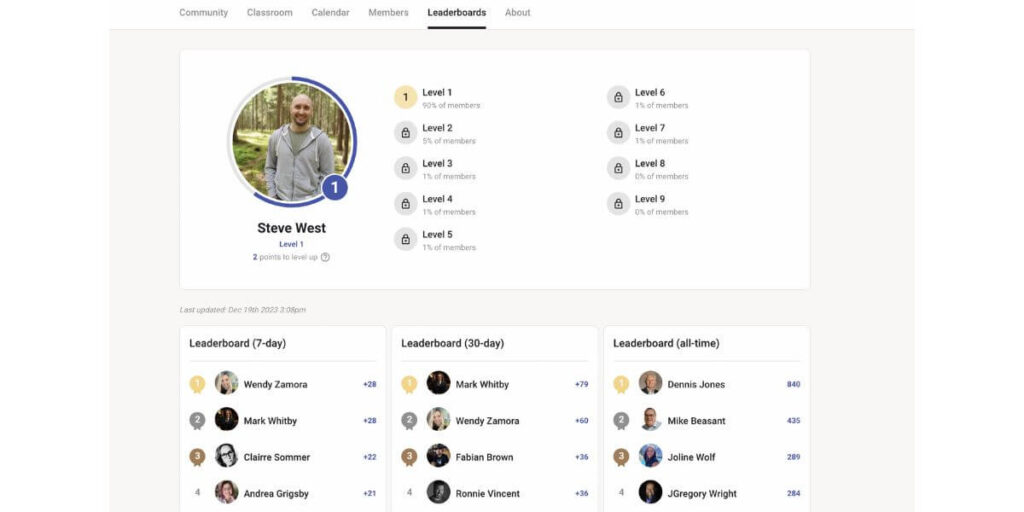
Task: Open Clairre Sommer's avatar
Action: (x=227, y=456)
